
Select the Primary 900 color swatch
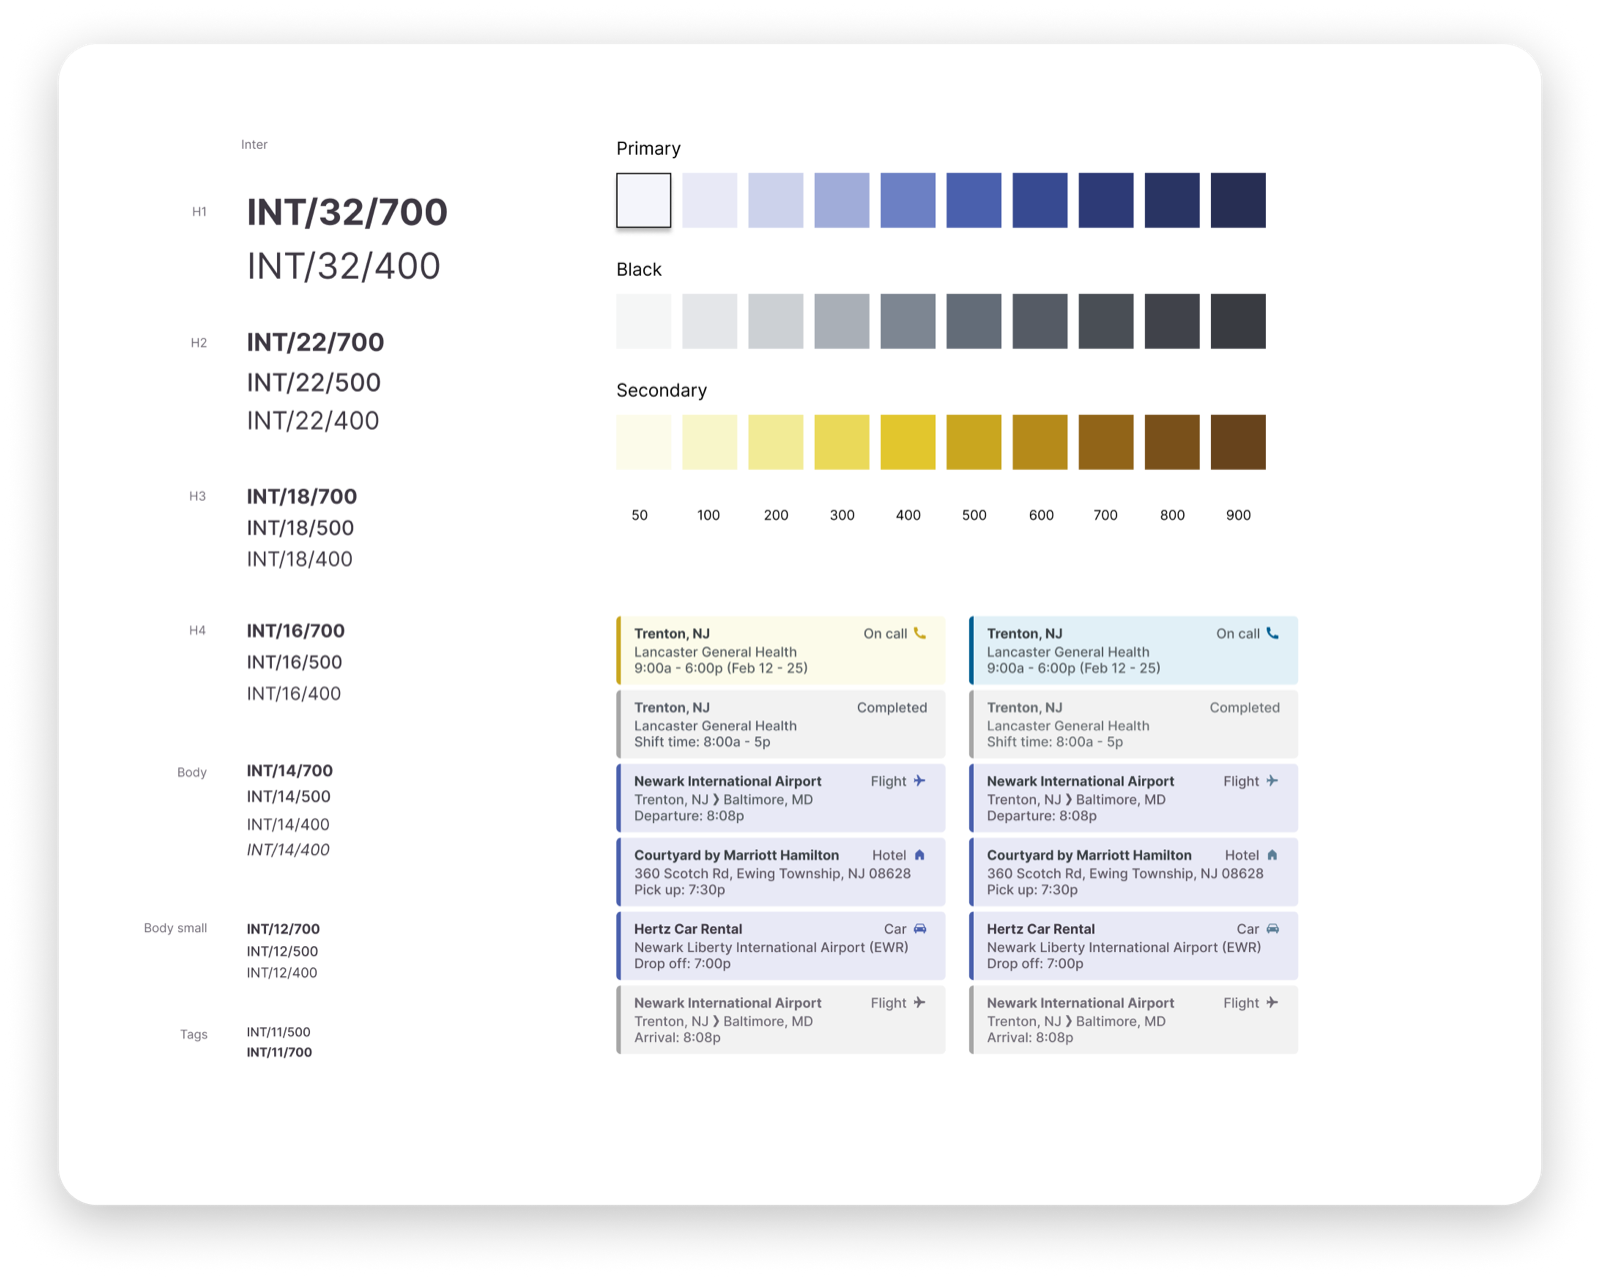click(x=1238, y=200)
